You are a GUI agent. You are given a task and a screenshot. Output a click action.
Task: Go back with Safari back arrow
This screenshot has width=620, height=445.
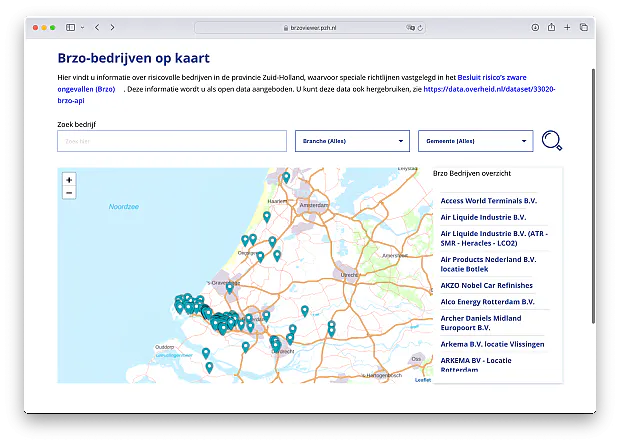(x=97, y=27)
